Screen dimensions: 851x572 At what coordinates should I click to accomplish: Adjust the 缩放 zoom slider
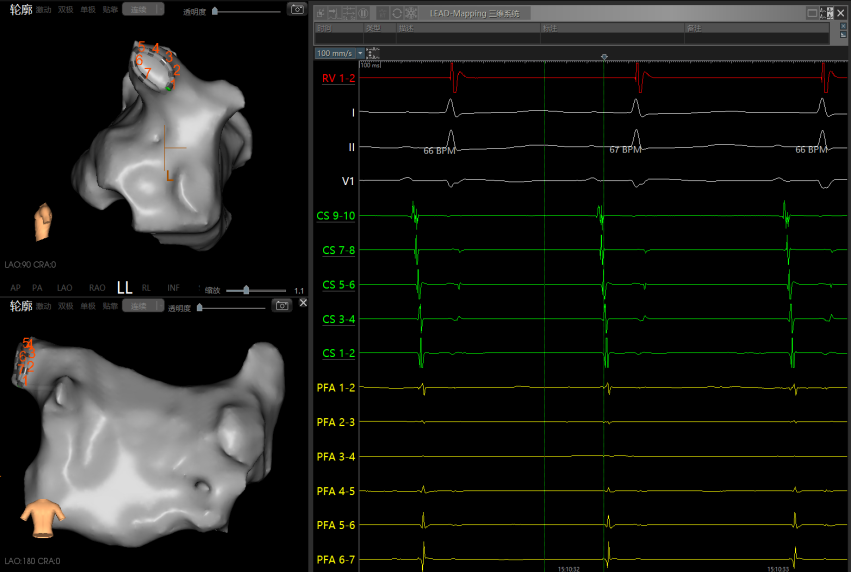(x=247, y=290)
